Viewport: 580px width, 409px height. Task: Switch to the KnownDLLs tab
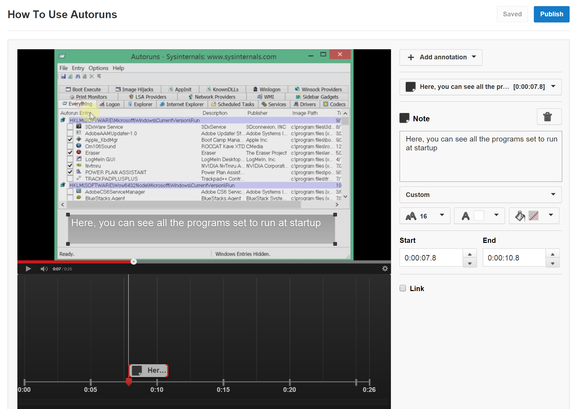click(x=222, y=89)
